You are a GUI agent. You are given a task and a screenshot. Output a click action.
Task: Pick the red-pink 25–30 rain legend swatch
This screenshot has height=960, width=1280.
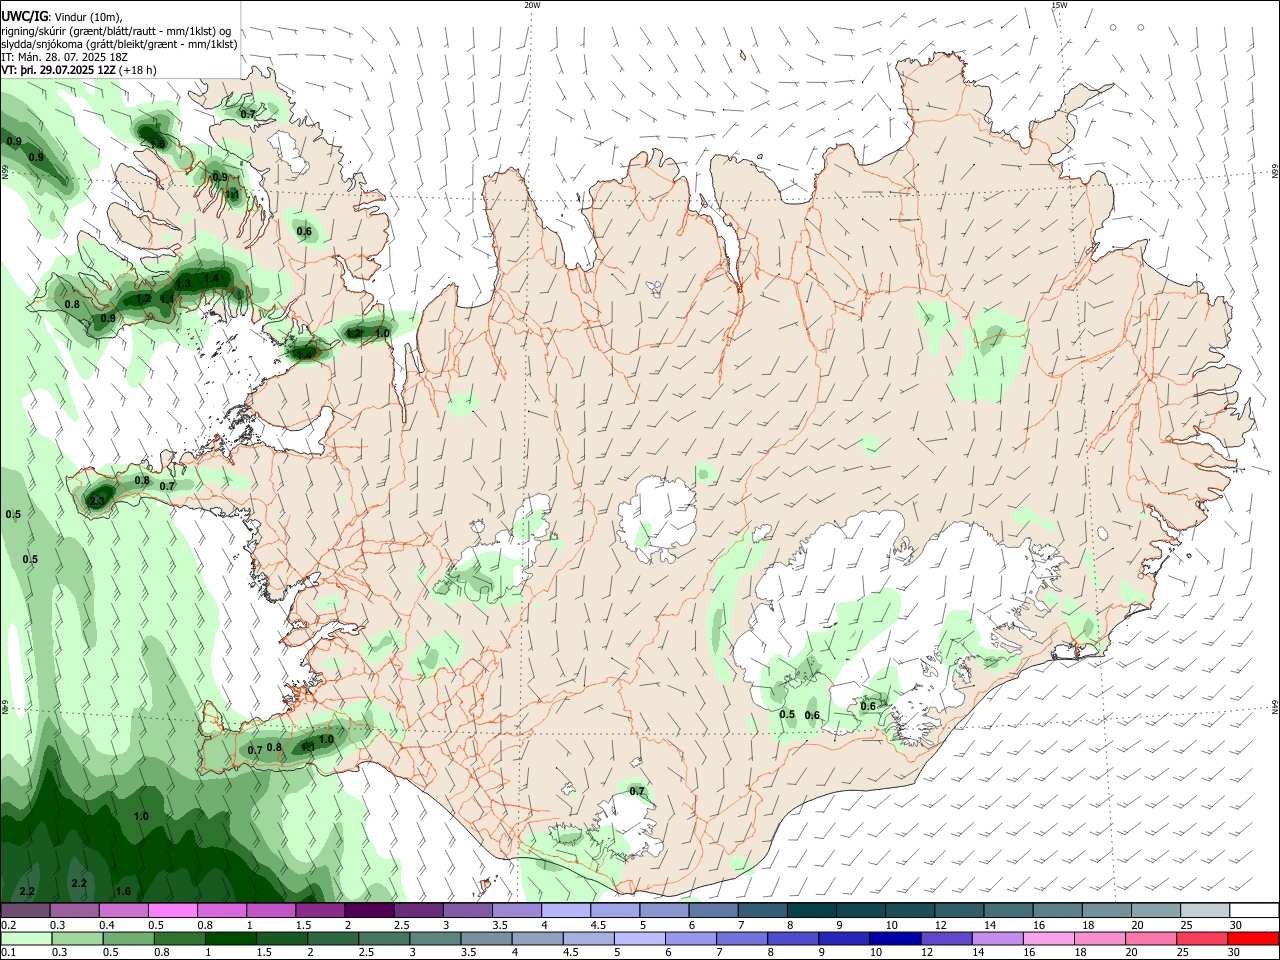pyautogui.click(x=1203, y=939)
